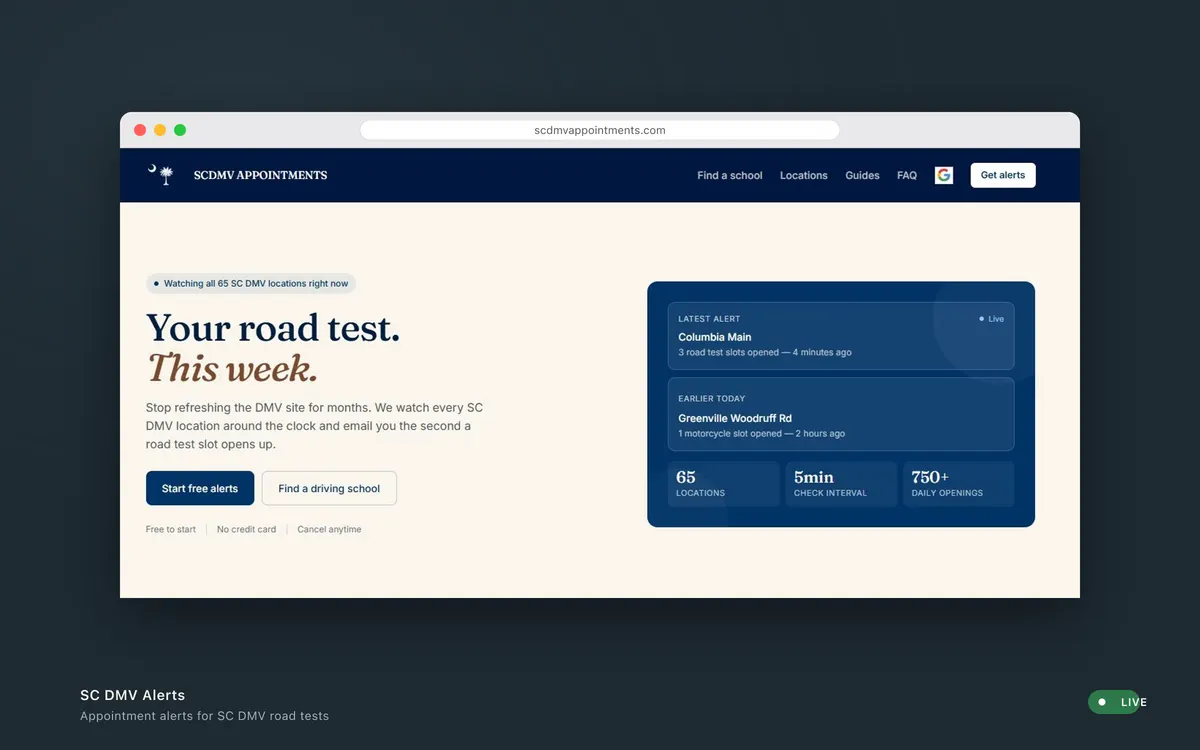
Task: Open the SCDMV APPOINTMENTS home link
Action: (260, 175)
